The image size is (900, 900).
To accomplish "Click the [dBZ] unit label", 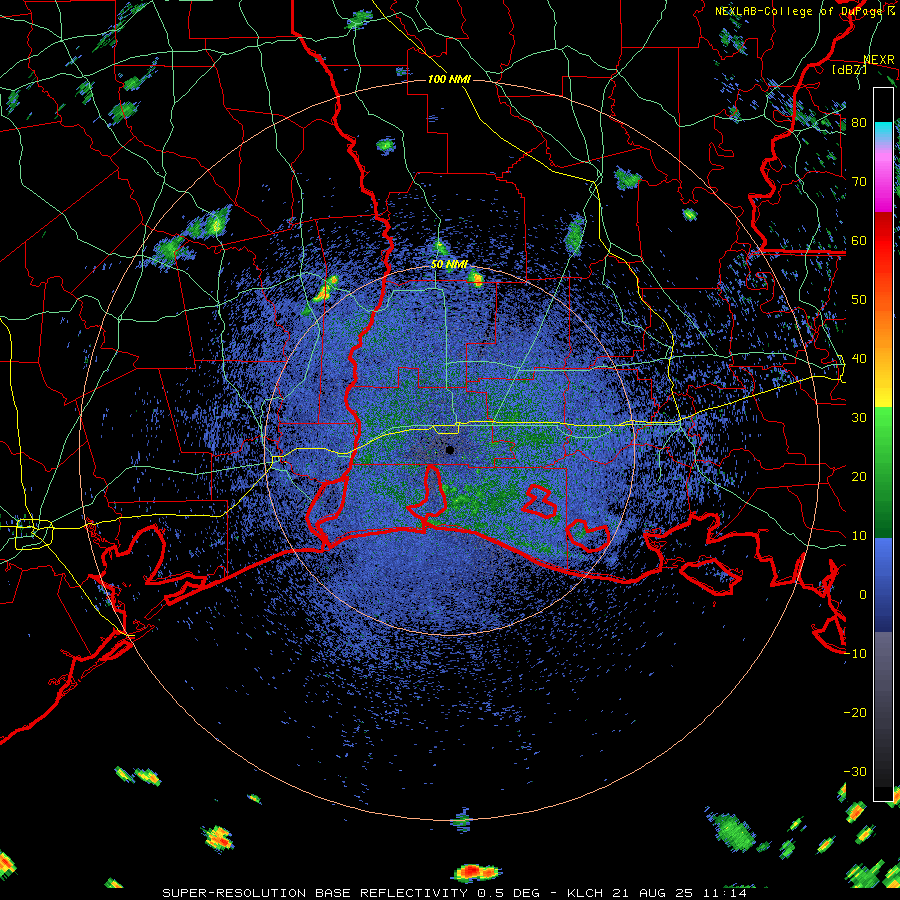I will 849,70.
